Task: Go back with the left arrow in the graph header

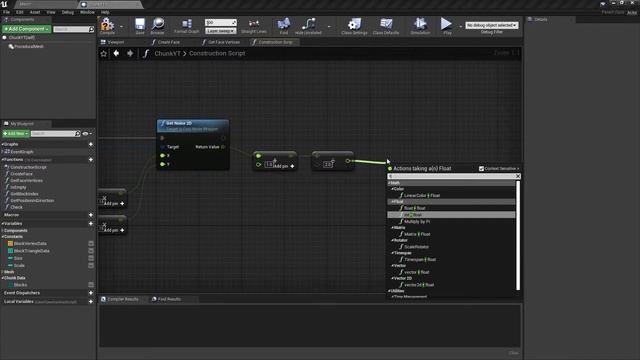Action: [x=116, y=53]
